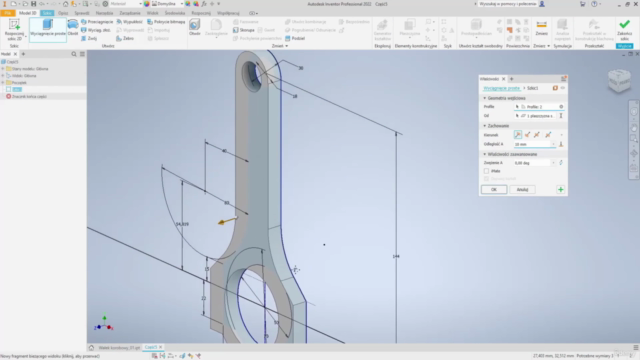640x360 pixels.
Task: Click the Profile selection settings gear
Action: coord(561,107)
